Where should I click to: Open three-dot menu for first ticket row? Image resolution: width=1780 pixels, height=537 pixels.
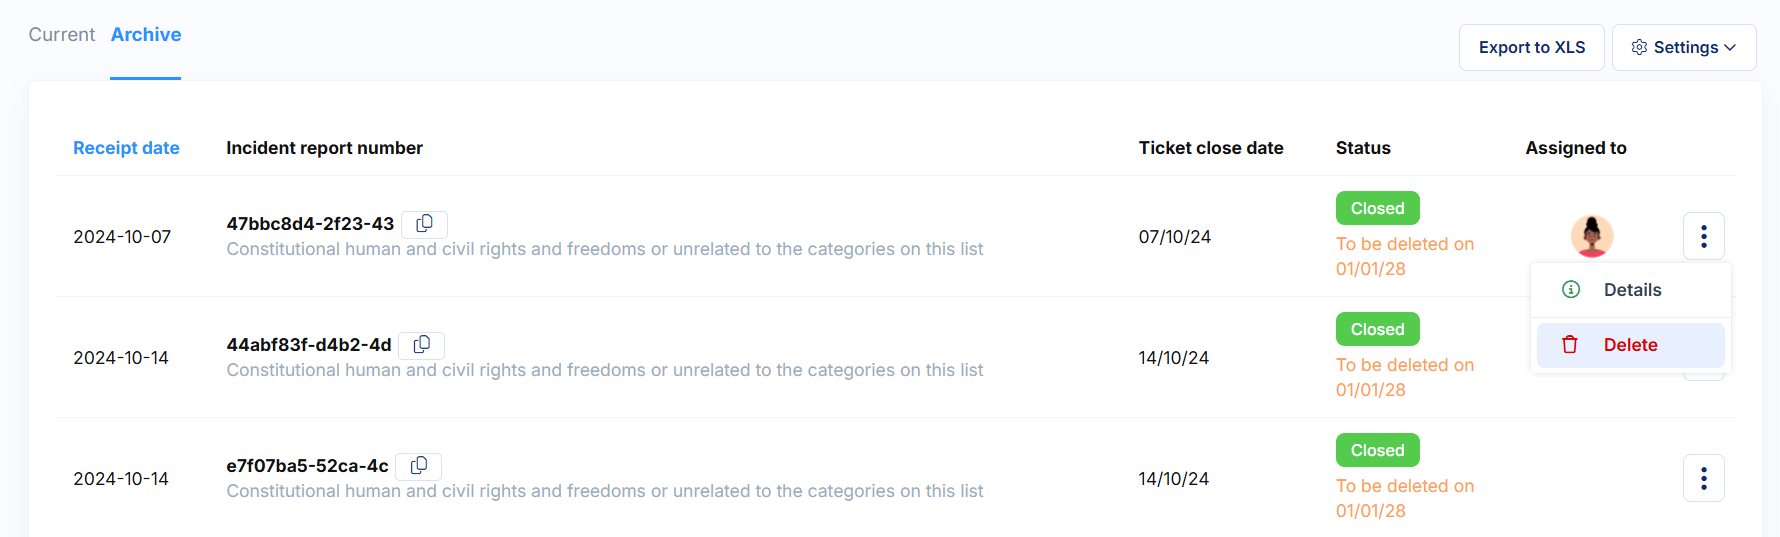click(1704, 236)
